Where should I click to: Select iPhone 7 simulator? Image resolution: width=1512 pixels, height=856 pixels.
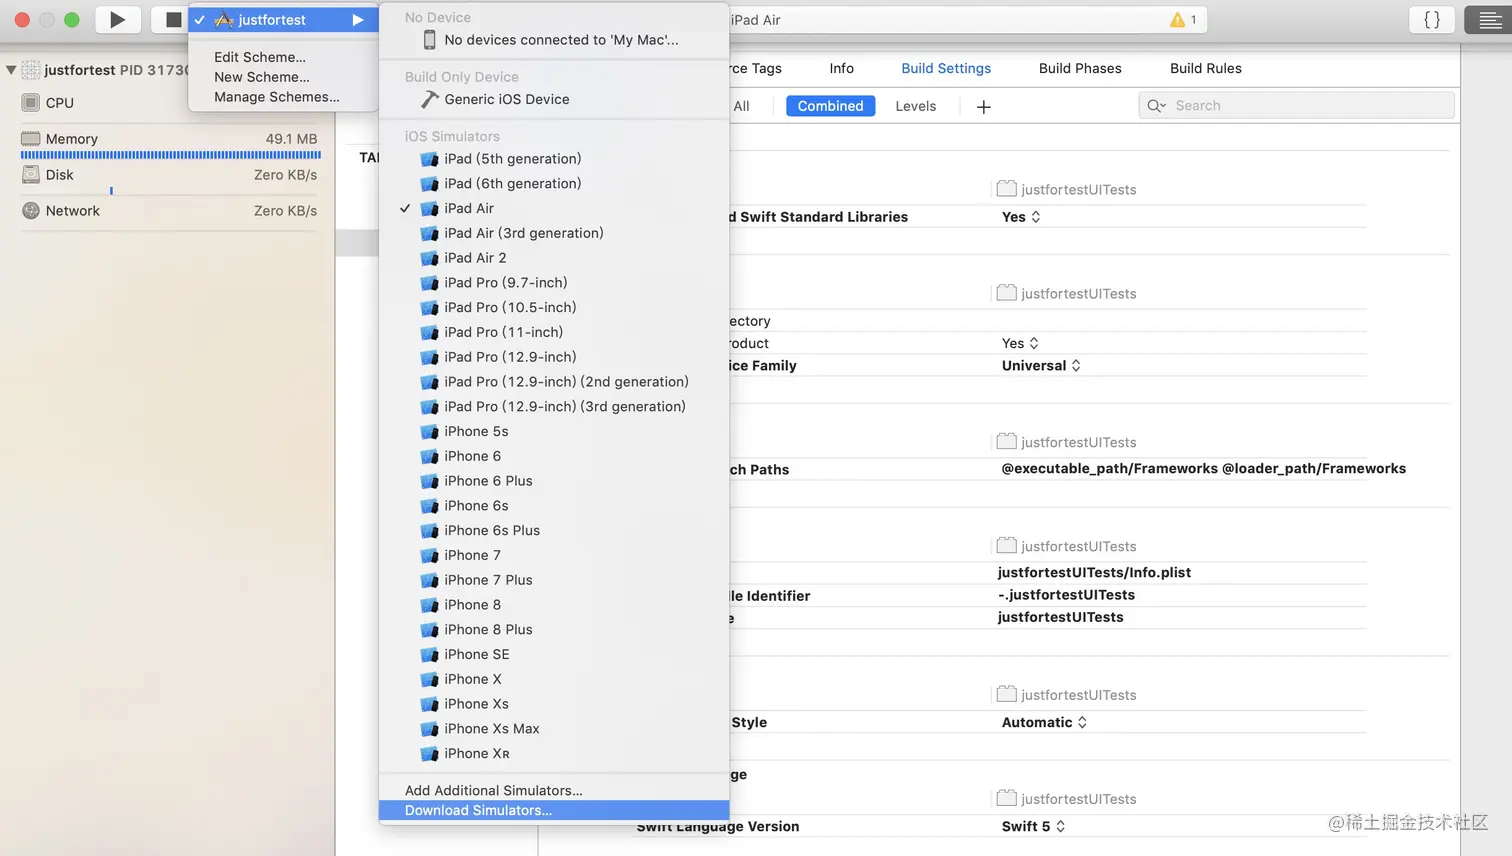554,555
